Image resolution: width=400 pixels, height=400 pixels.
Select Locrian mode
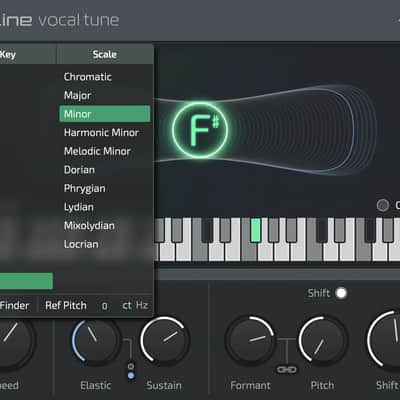click(x=81, y=244)
